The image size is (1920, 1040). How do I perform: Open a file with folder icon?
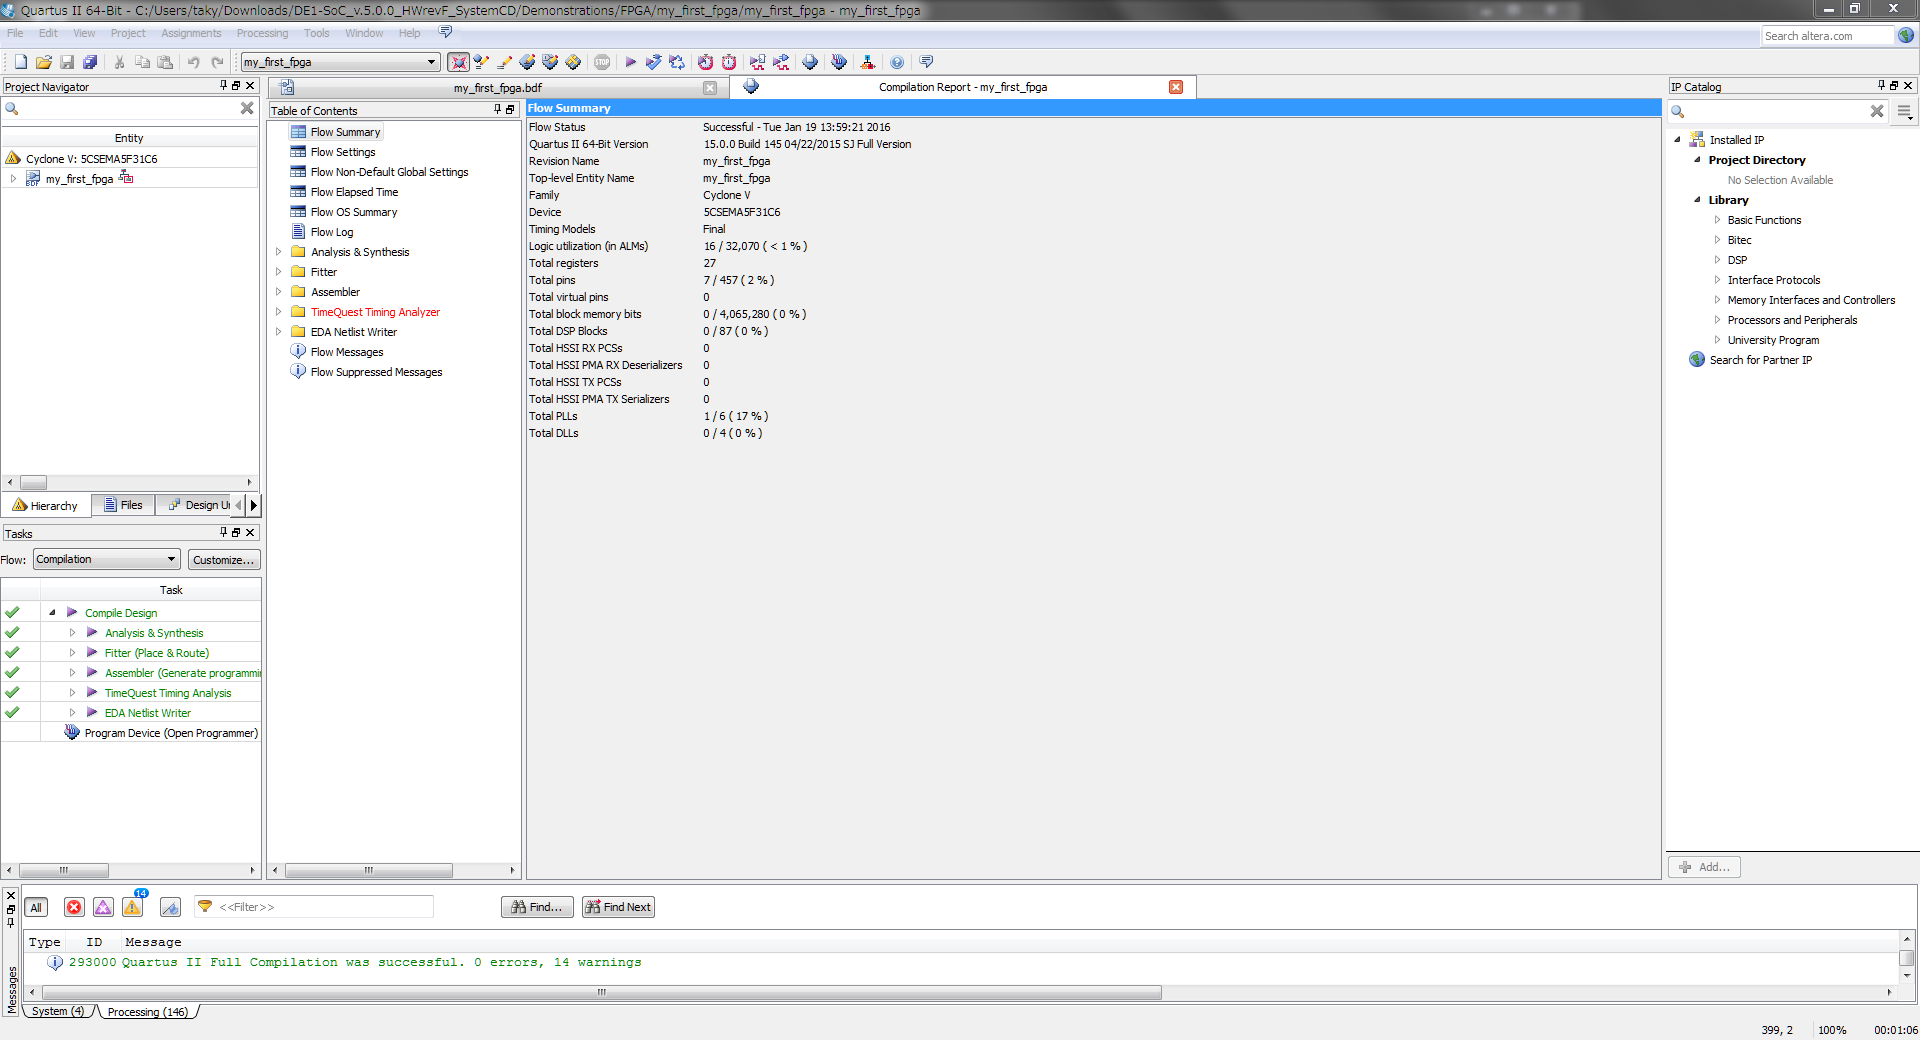pos(44,62)
